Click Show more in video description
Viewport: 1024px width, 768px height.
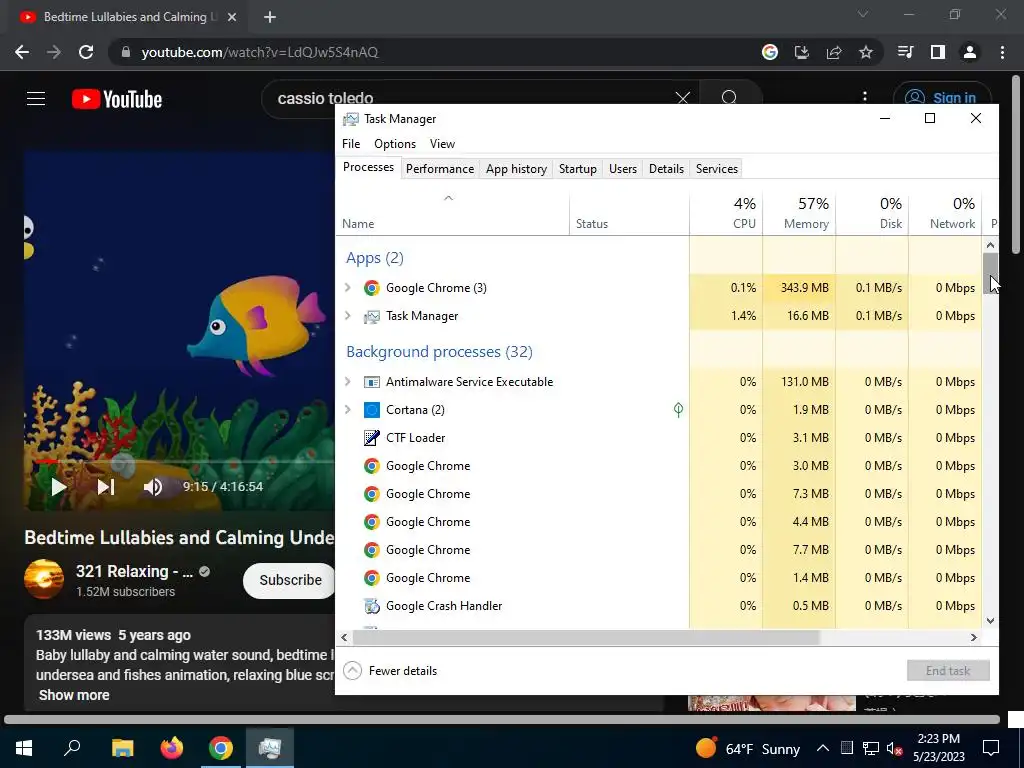click(x=74, y=695)
